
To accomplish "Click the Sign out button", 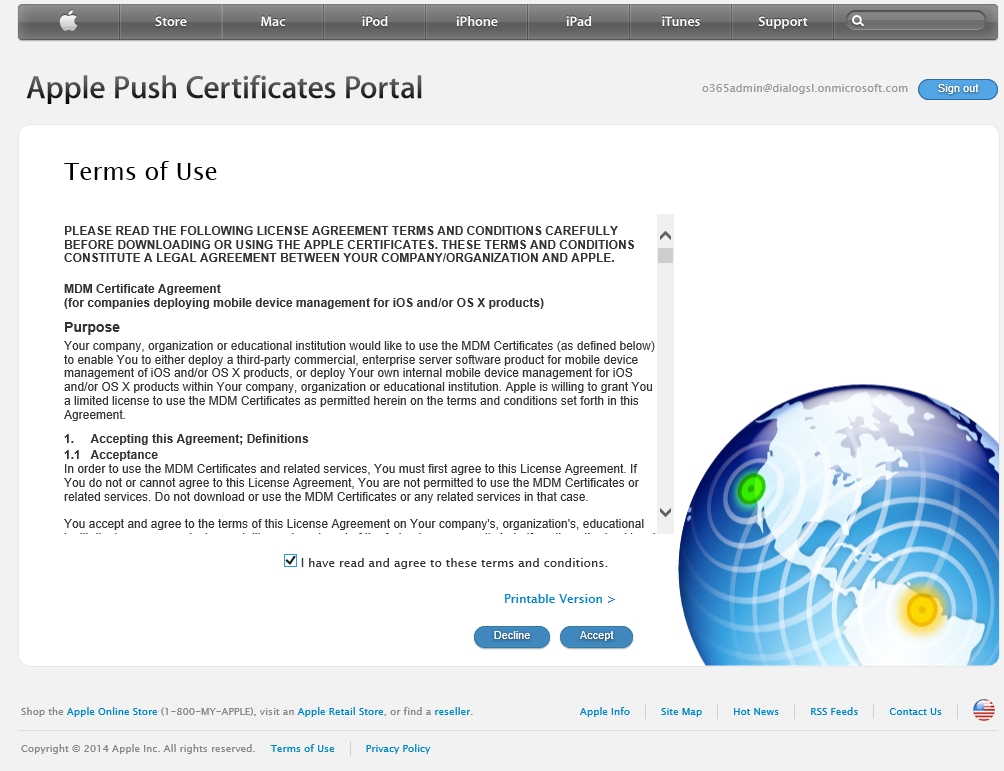I will pos(958,89).
